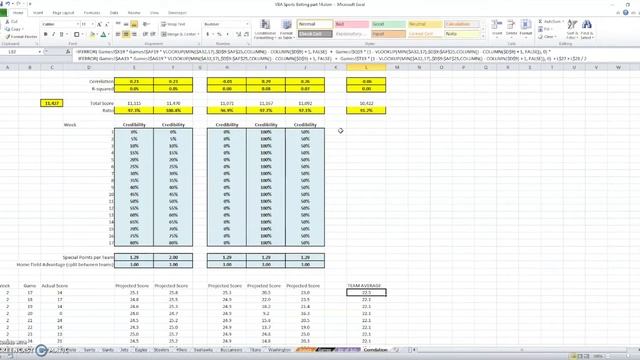
Task: Click Decrease Decimal icon
Action: pos(247,34)
